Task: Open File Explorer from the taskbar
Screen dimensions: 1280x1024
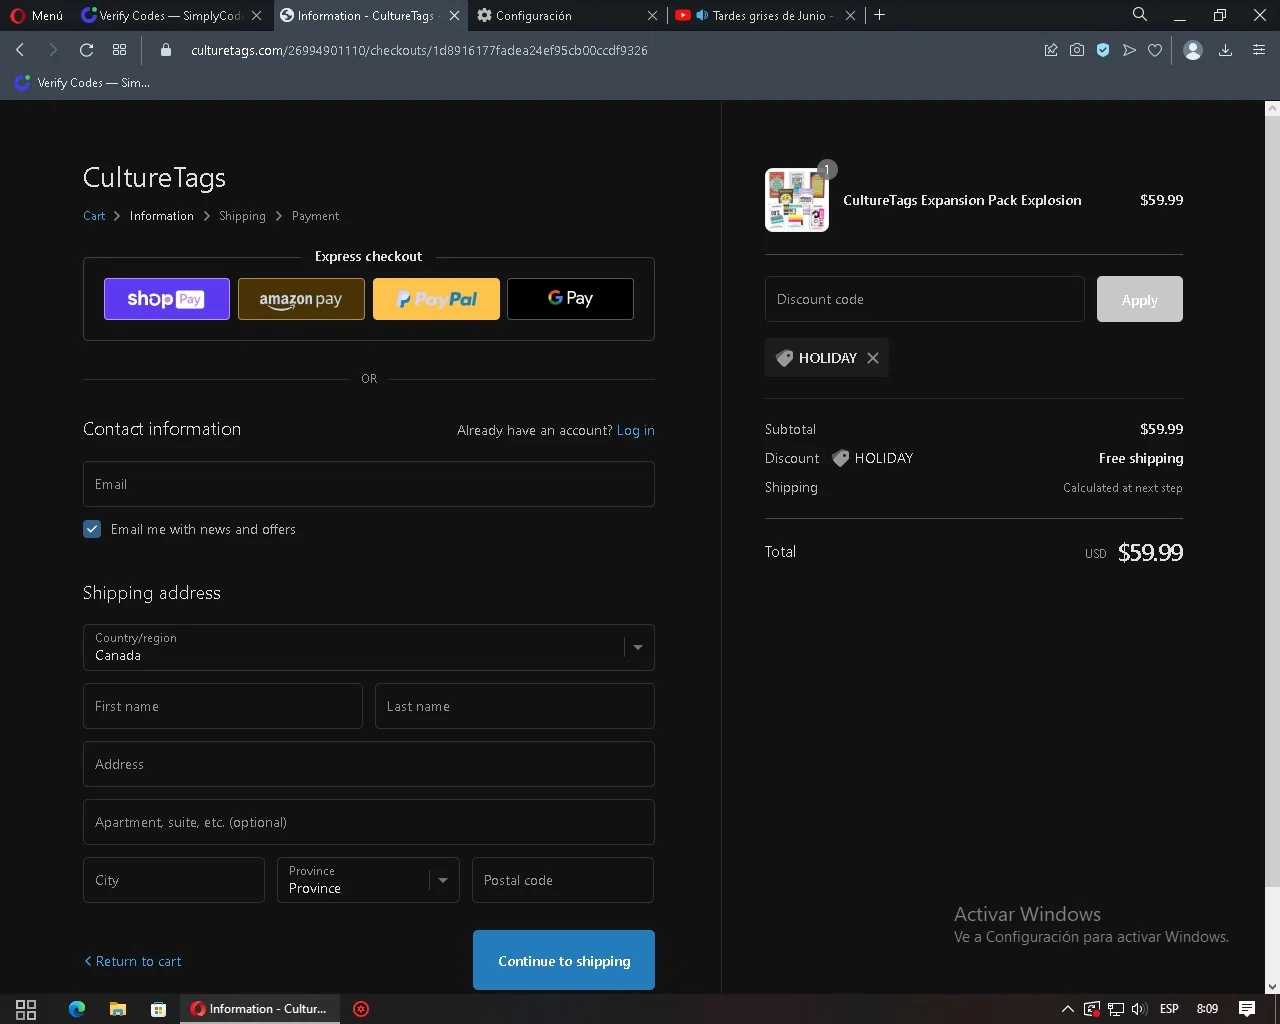Action: (x=118, y=1009)
